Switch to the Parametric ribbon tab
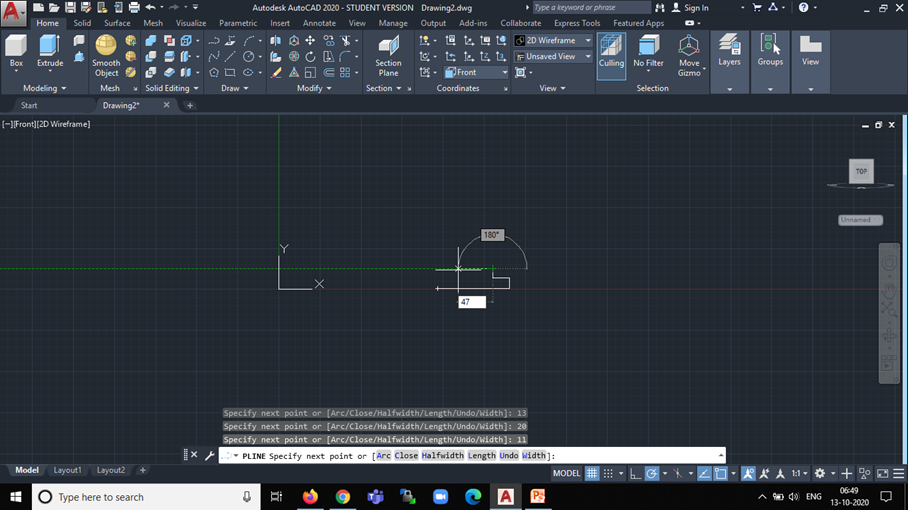Screen dimensions: 908x510 coord(238,23)
